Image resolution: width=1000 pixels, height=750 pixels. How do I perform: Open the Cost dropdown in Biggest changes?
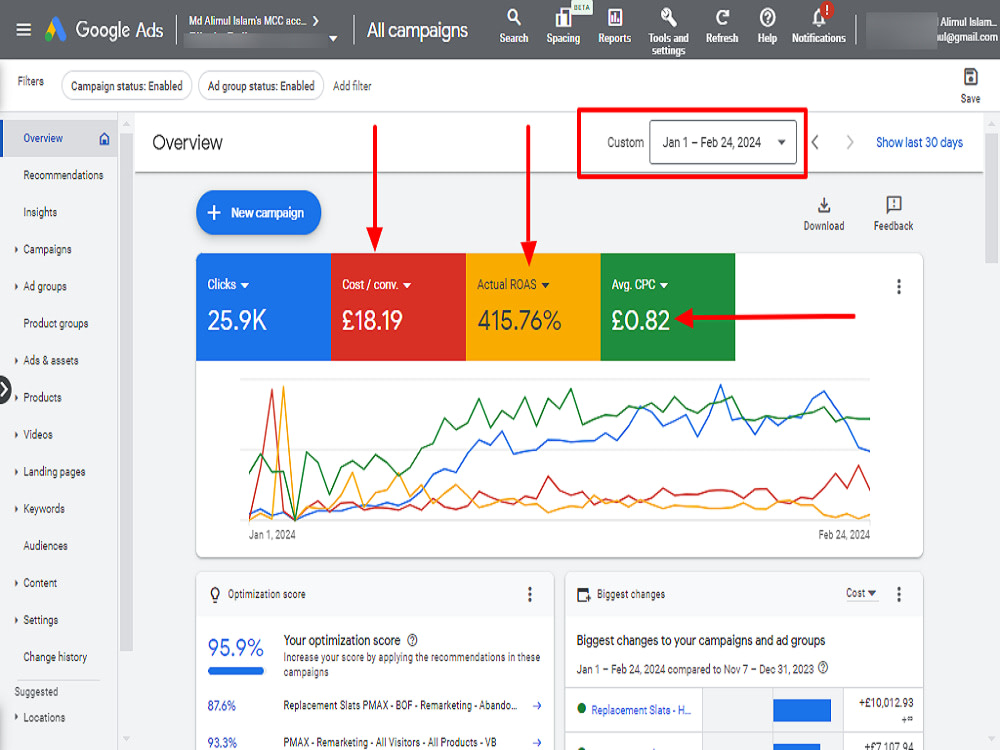tap(860, 593)
